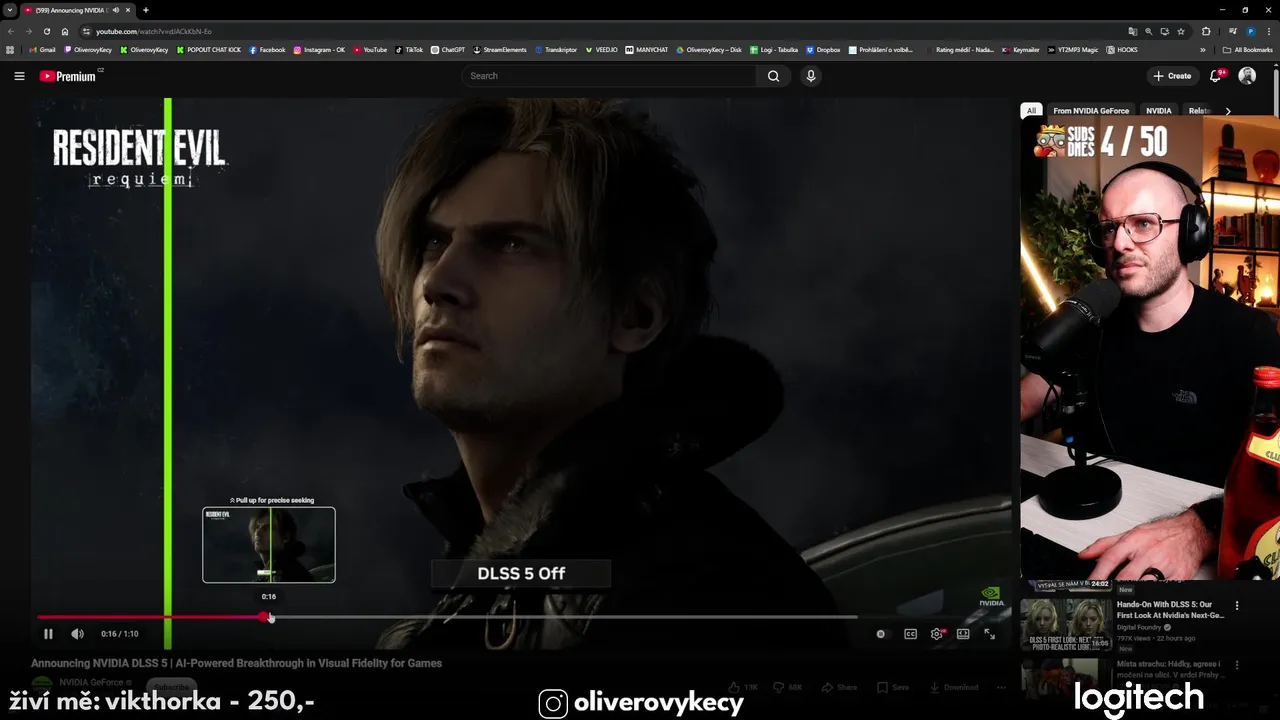Open the account avatar menu

[1247, 76]
